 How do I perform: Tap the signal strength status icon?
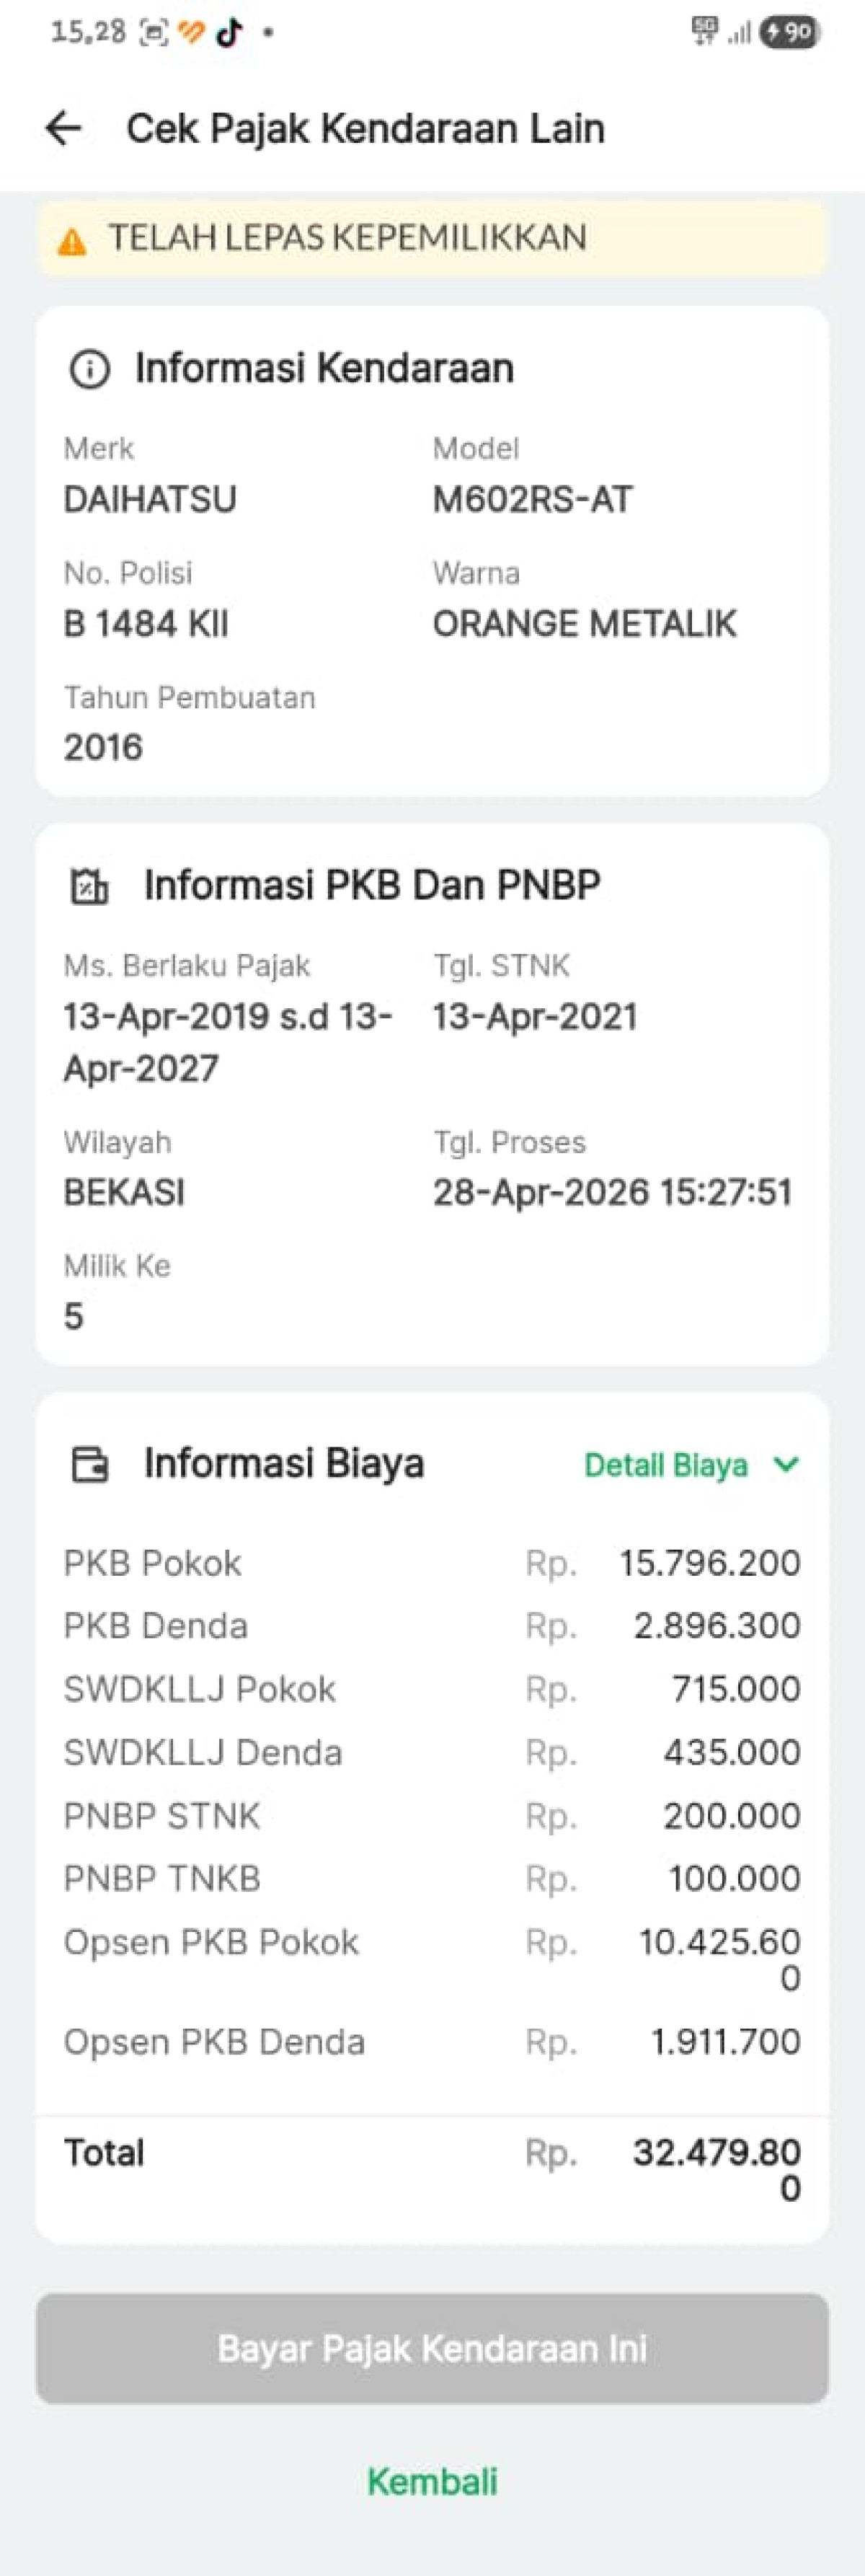[x=739, y=33]
